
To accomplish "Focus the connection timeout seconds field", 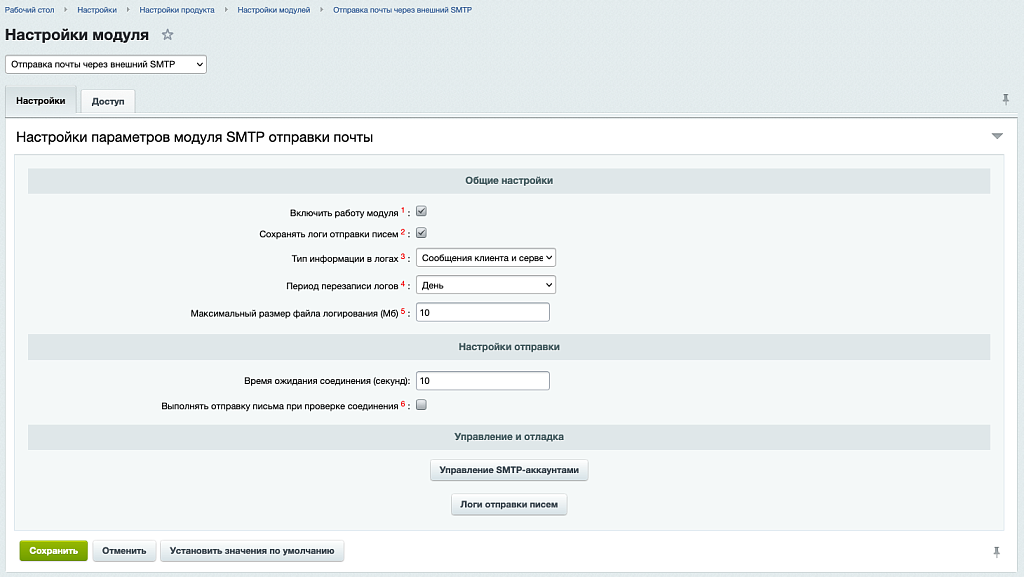I will coord(483,381).
